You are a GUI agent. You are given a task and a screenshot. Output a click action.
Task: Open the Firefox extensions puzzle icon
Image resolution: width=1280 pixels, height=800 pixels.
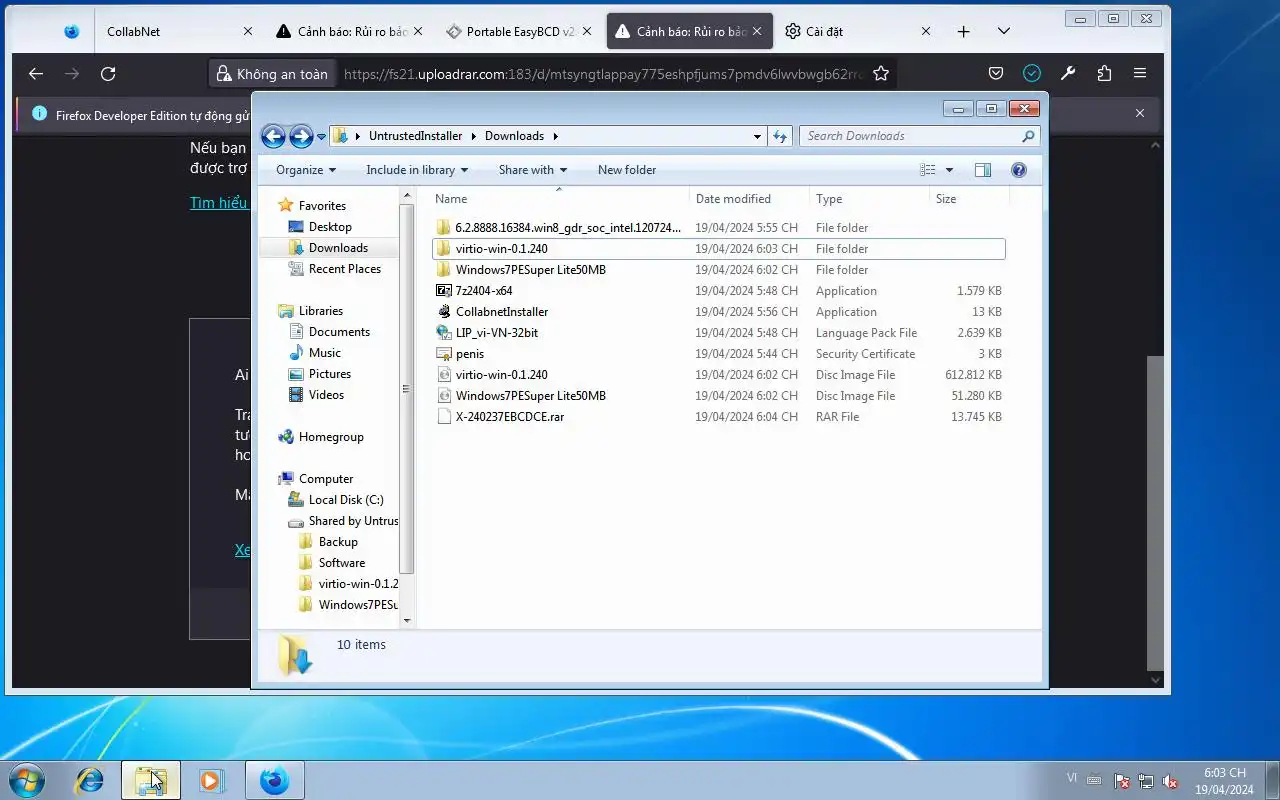1104,73
